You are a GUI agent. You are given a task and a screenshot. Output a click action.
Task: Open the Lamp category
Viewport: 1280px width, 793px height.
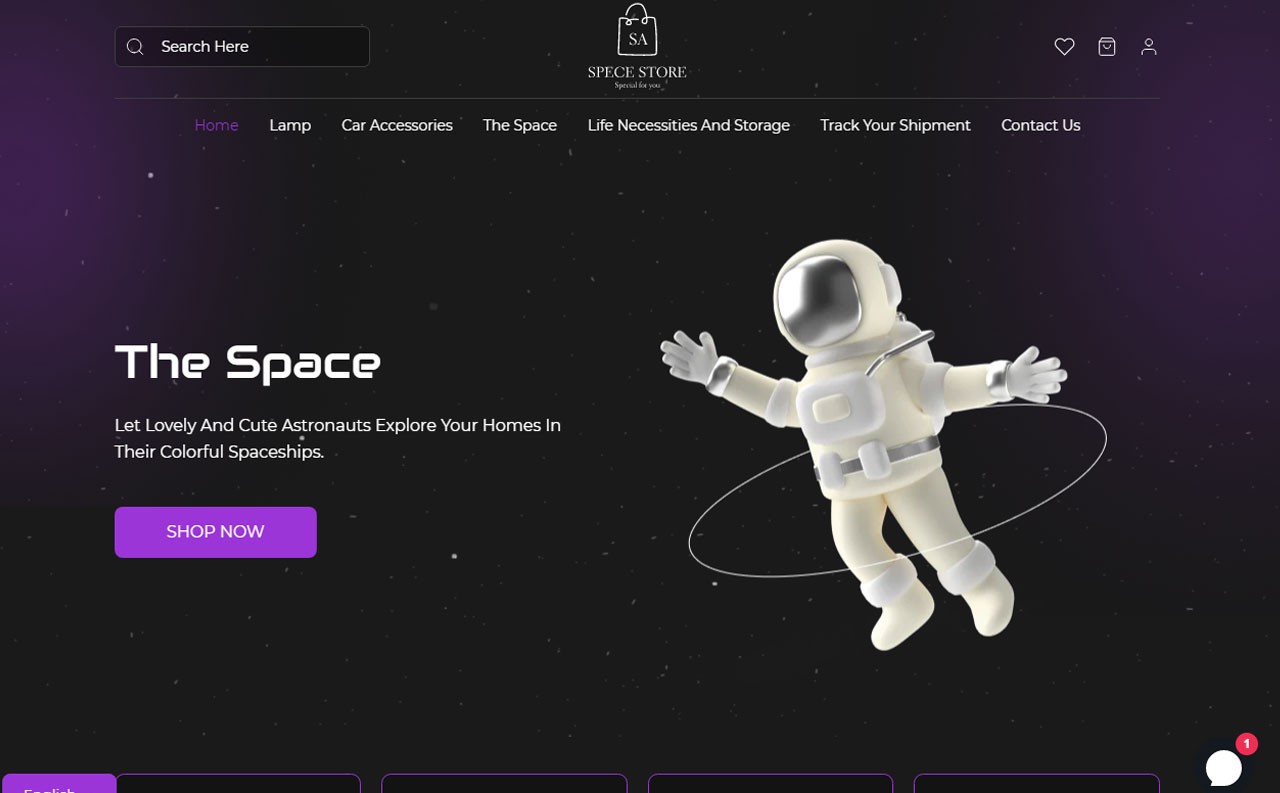click(290, 125)
